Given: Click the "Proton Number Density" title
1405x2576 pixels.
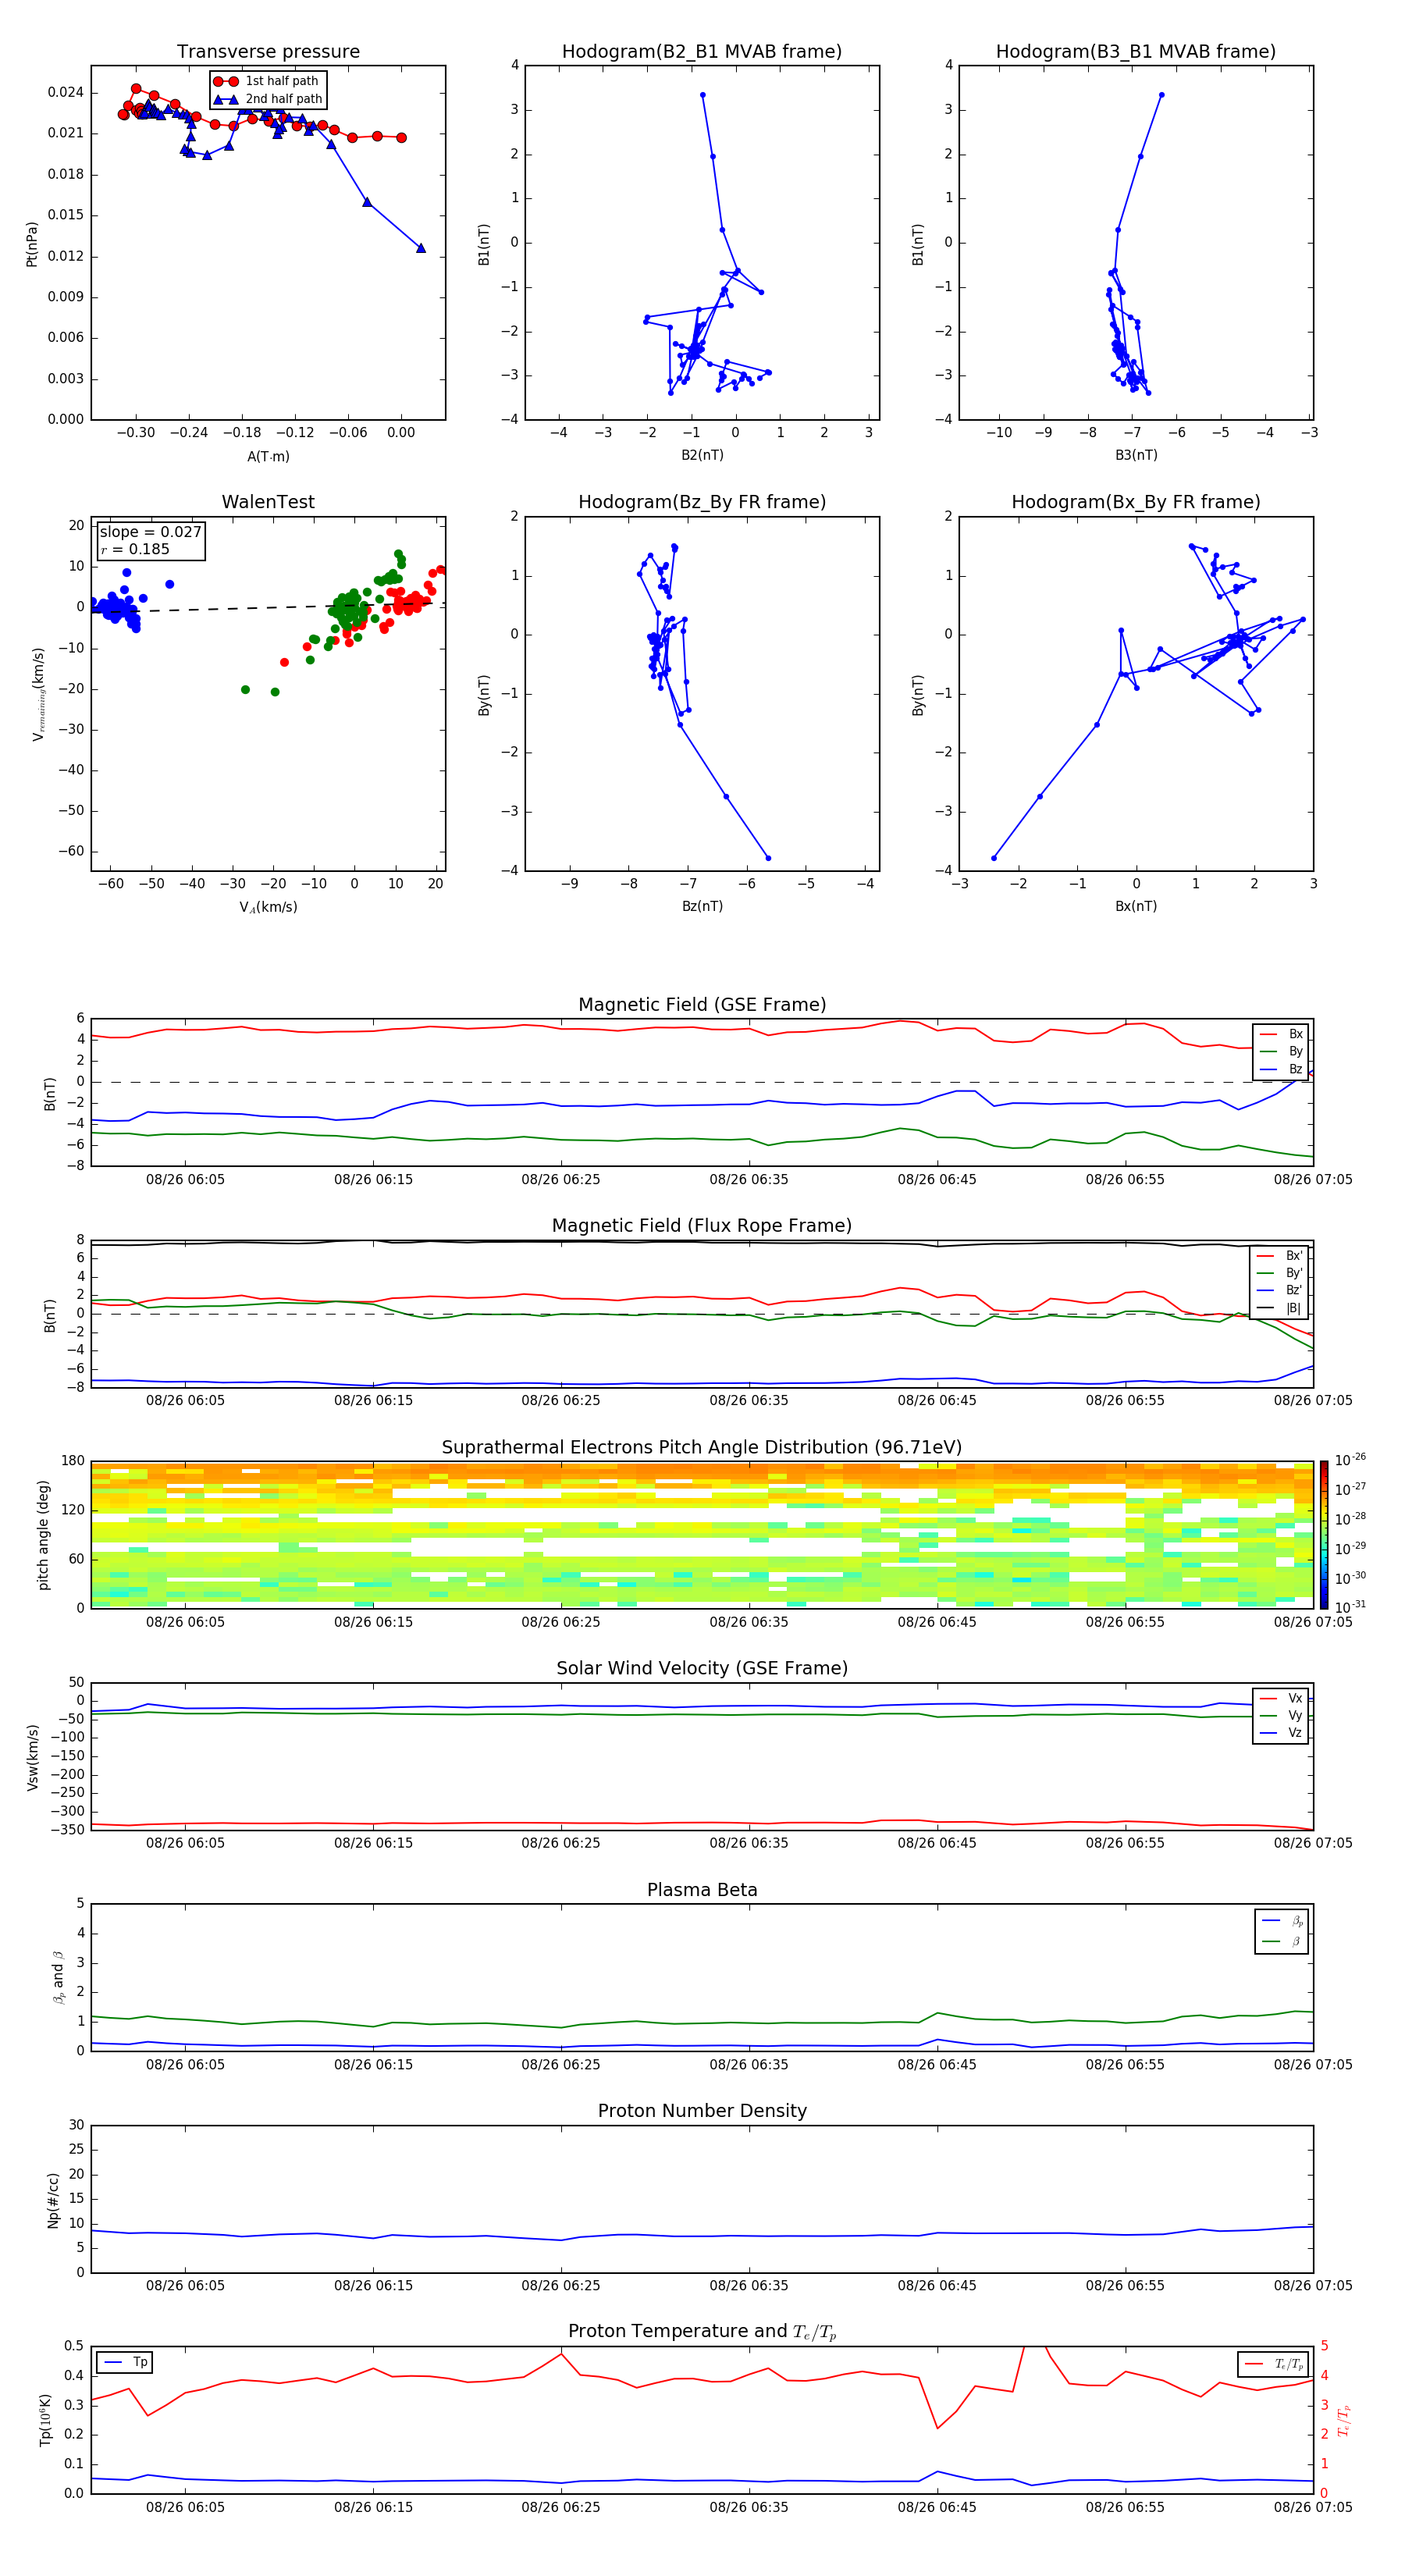Looking at the screenshot, I should click(702, 2111).
